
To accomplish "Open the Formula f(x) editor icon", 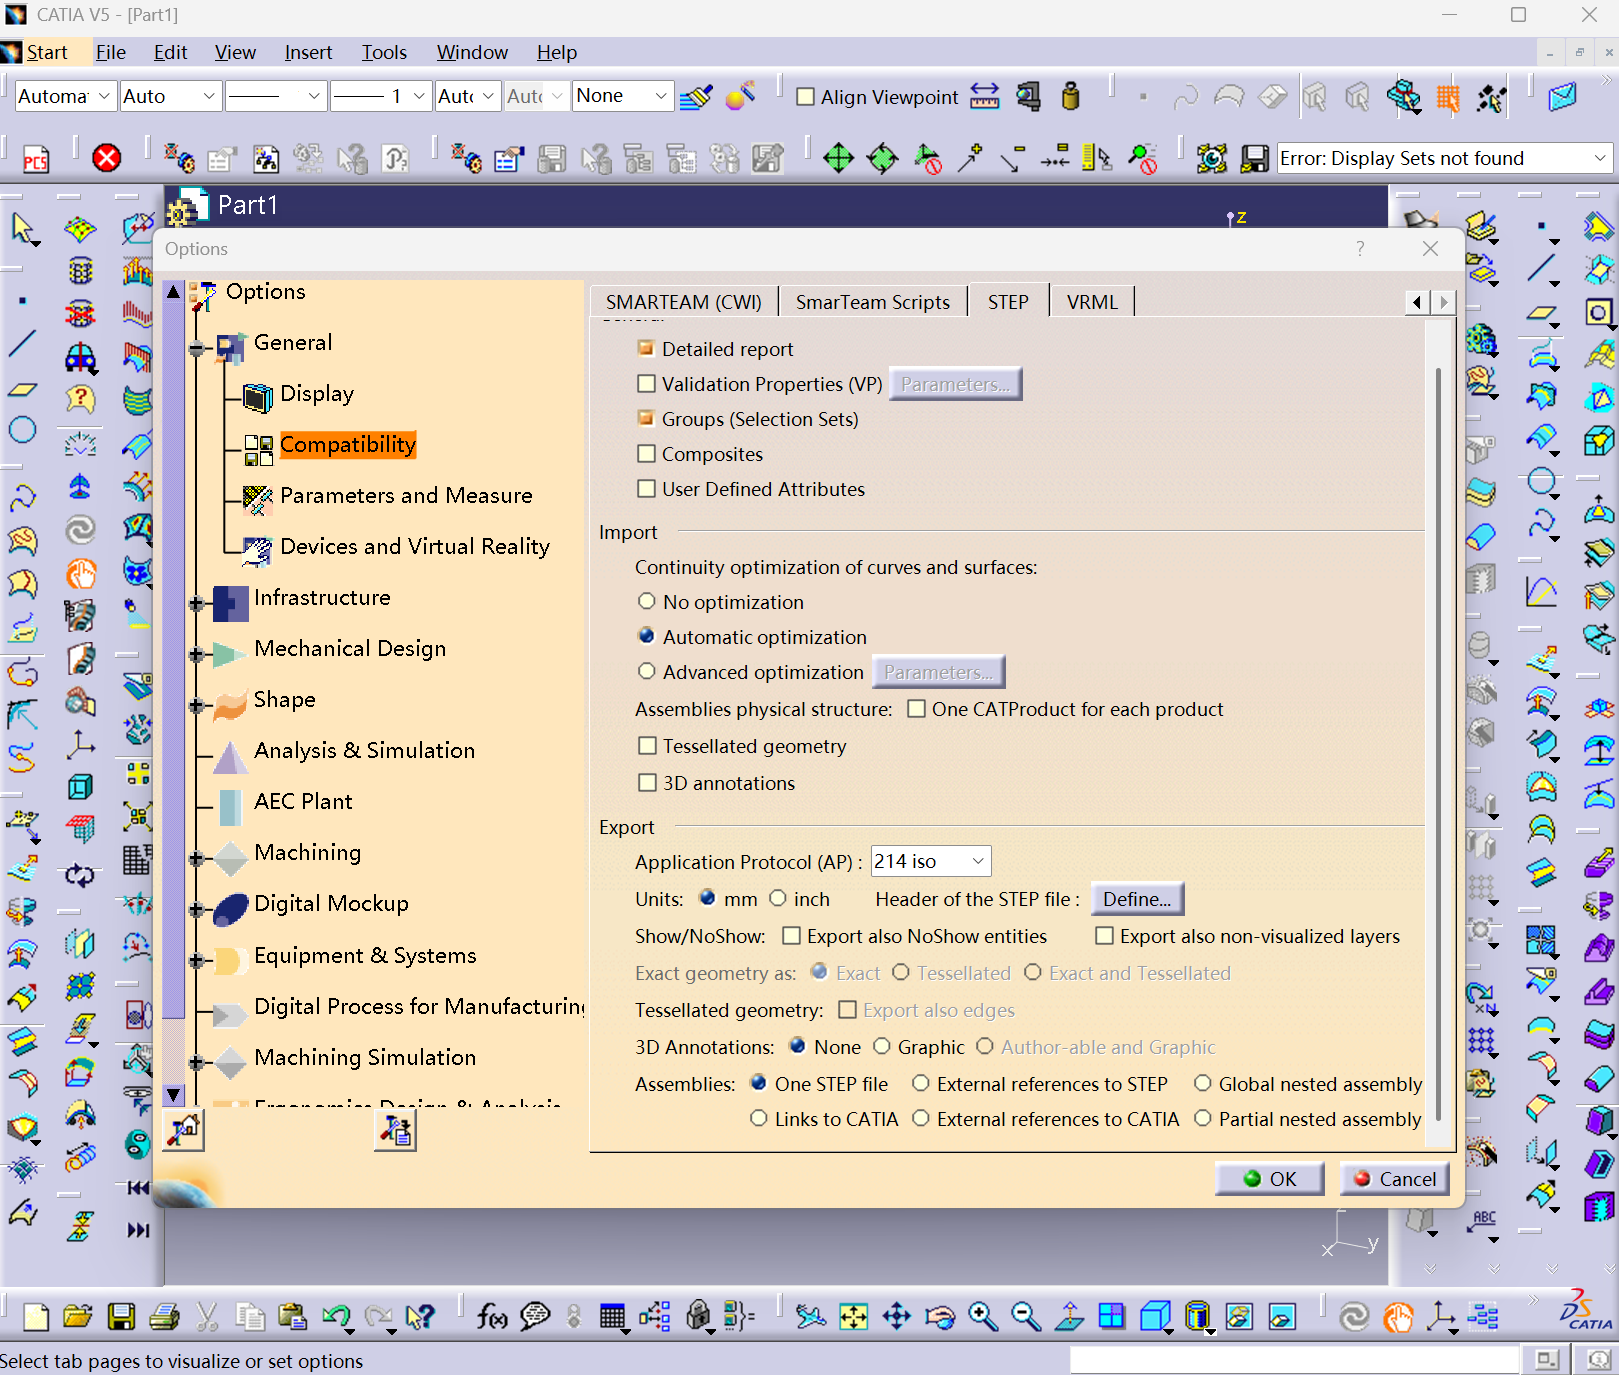I will point(491,1317).
